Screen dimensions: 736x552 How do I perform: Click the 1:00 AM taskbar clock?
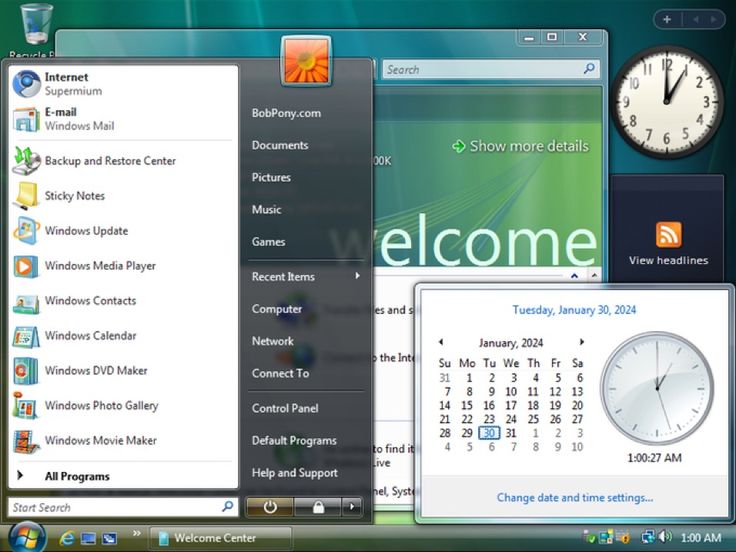point(700,537)
